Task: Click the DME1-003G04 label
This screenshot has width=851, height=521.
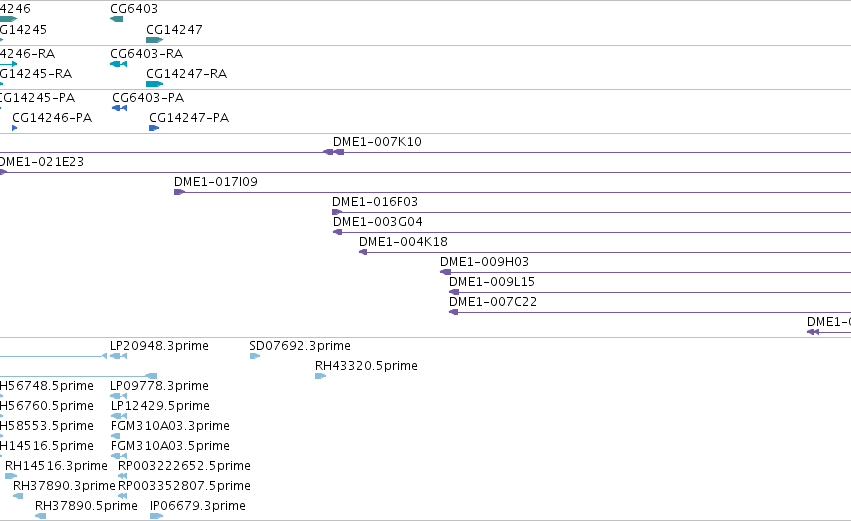Action: 378,222
